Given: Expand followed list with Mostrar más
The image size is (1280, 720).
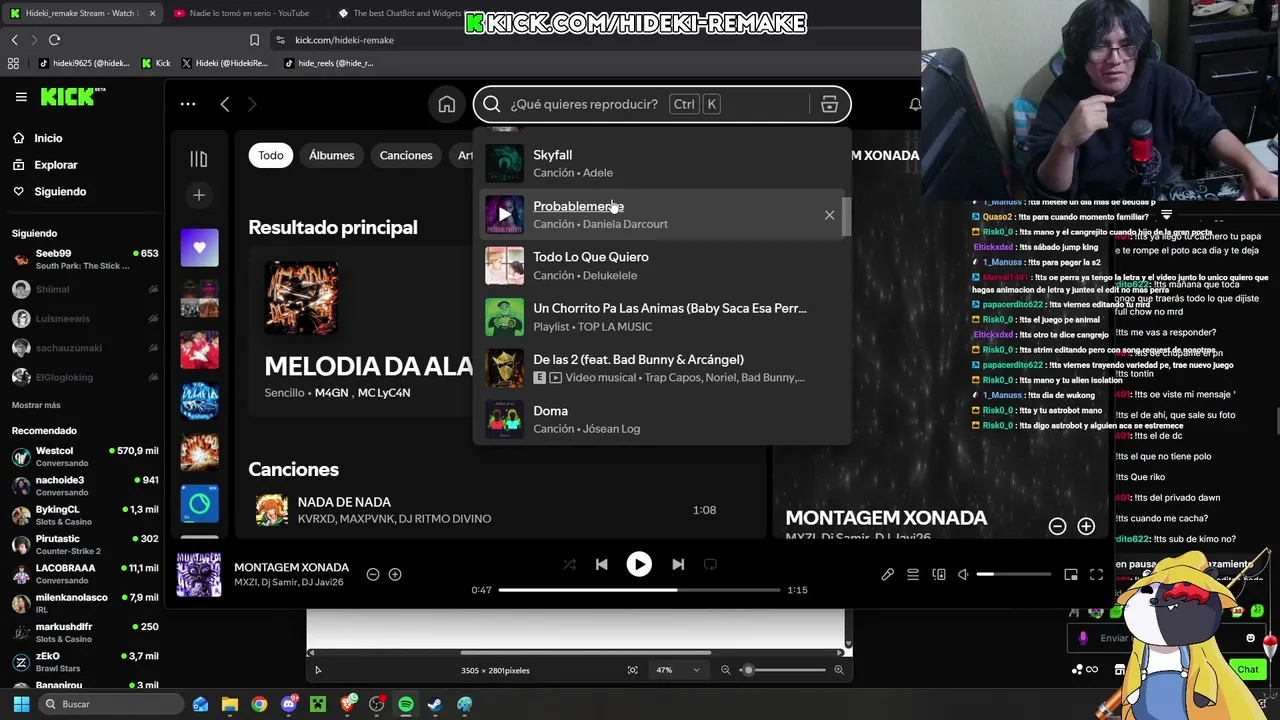Looking at the screenshot, I should (x=36, y=405).
